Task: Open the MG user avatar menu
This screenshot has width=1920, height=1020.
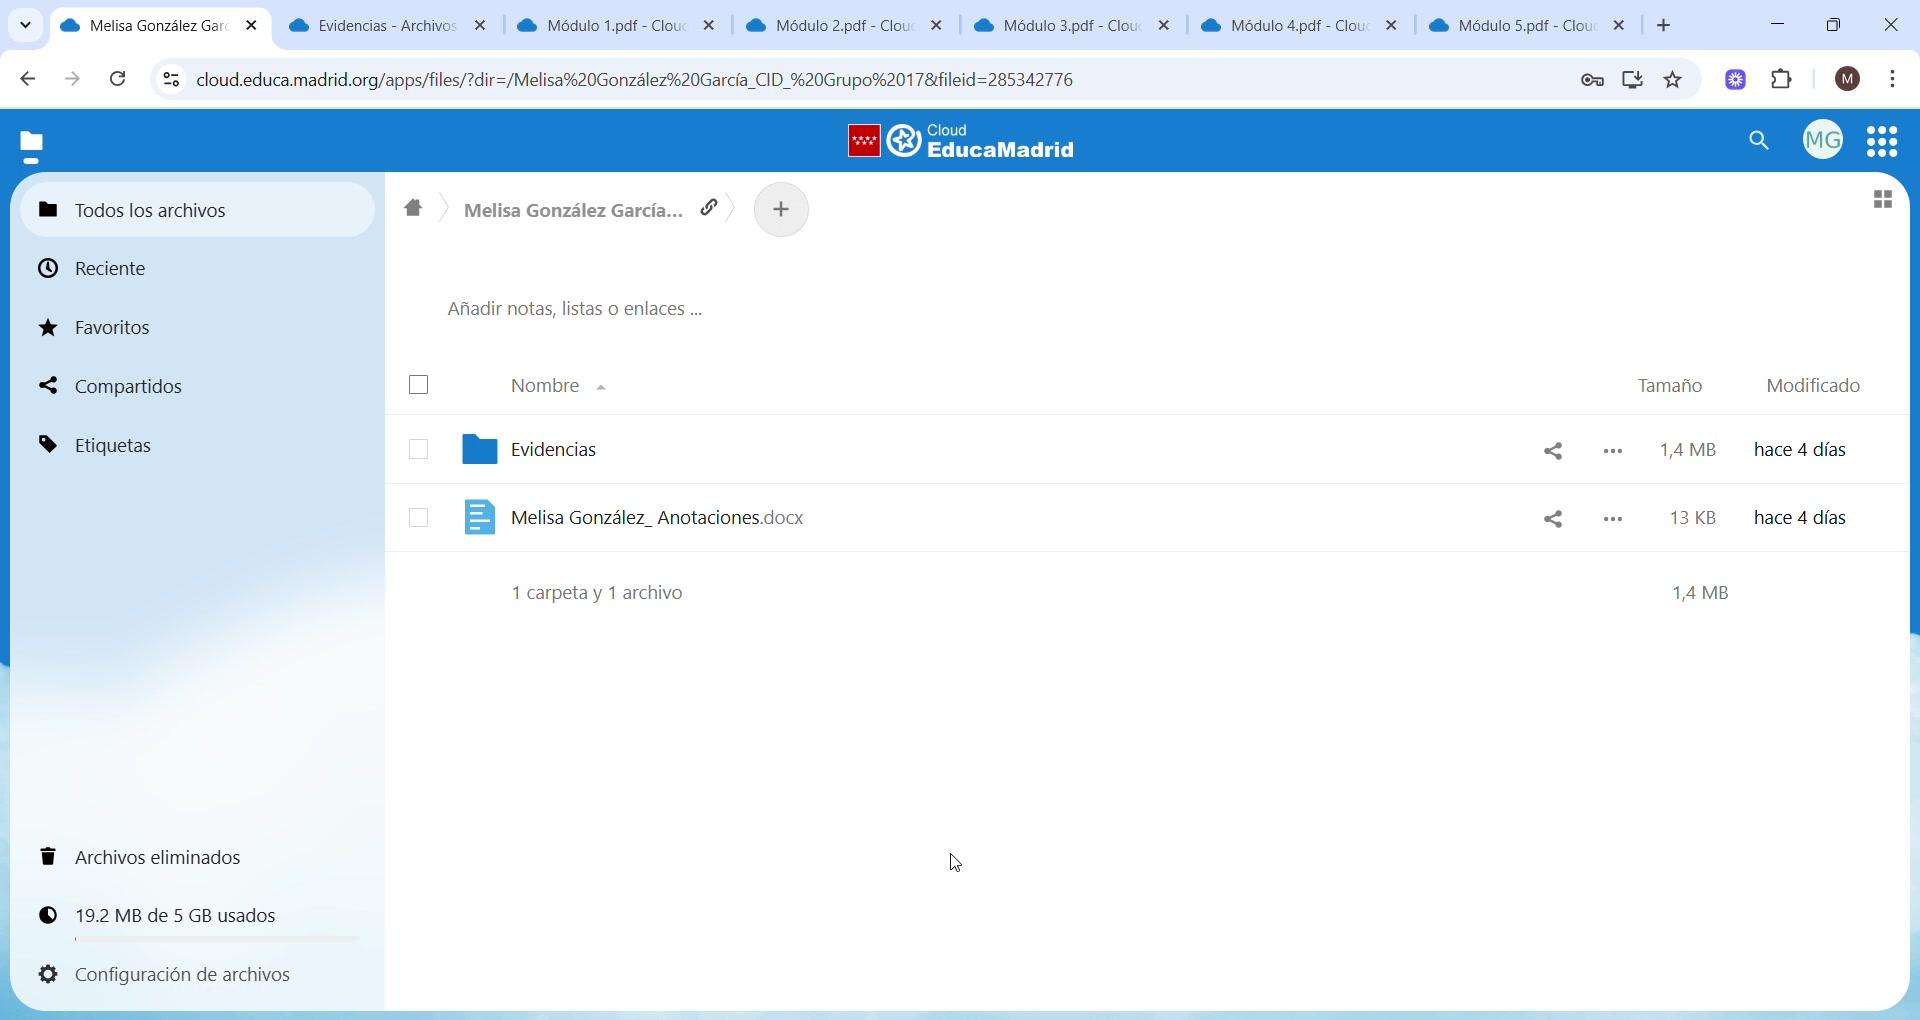Action: tap(1823, 141)
